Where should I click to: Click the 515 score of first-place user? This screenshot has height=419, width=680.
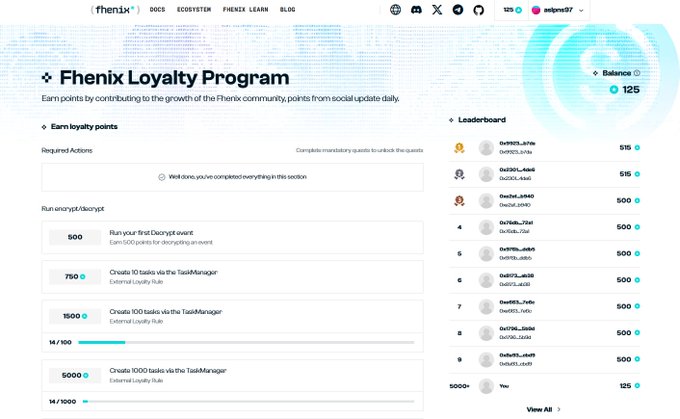click(625, 147)
